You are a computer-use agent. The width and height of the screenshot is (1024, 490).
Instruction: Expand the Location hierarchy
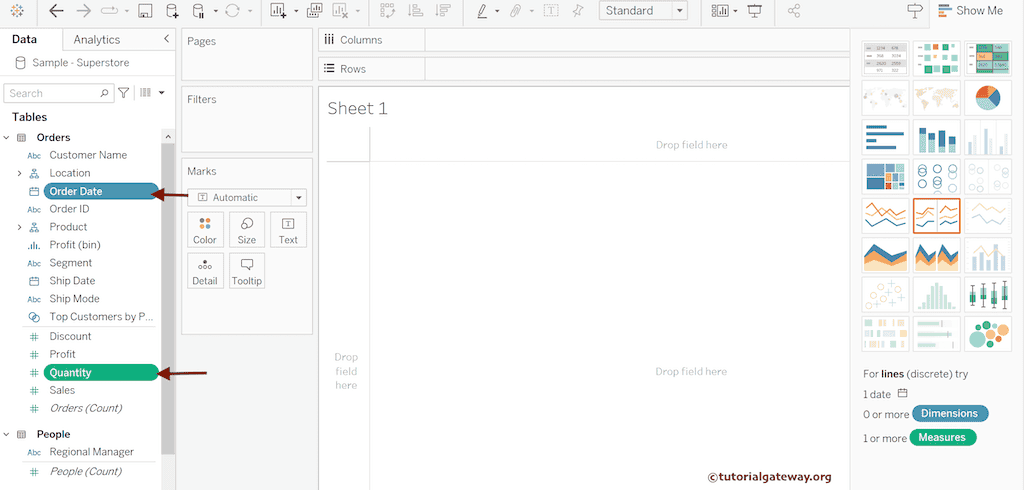[x=19, y=173]
